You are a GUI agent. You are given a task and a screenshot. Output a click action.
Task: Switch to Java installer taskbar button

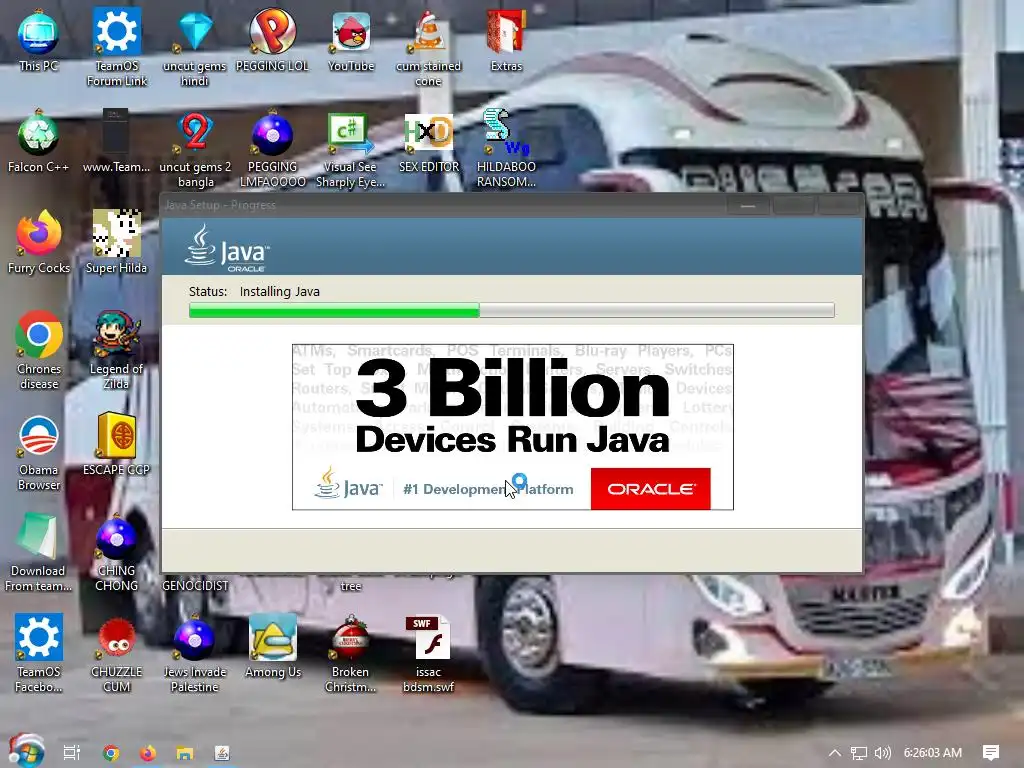pyautogui.click(x=222, y=753)
